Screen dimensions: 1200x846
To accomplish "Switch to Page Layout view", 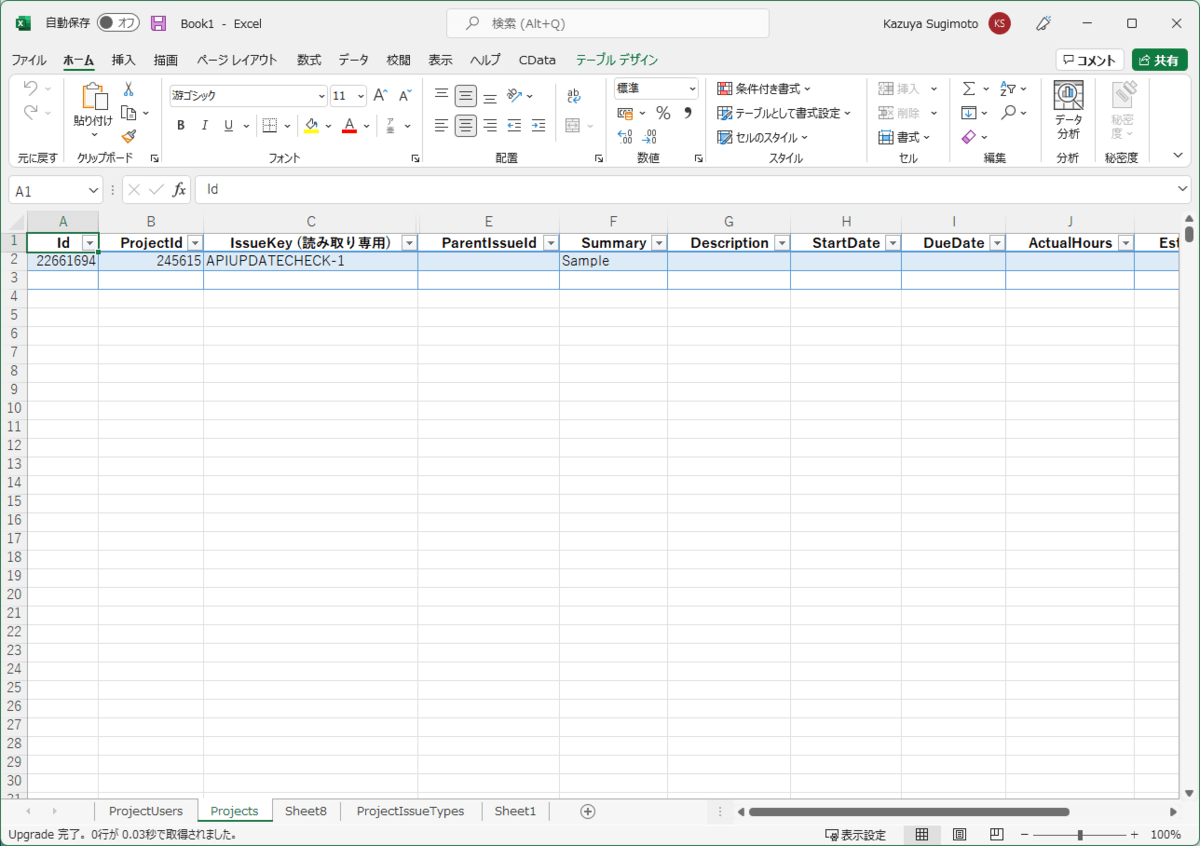I will click(x=959, y=835).
